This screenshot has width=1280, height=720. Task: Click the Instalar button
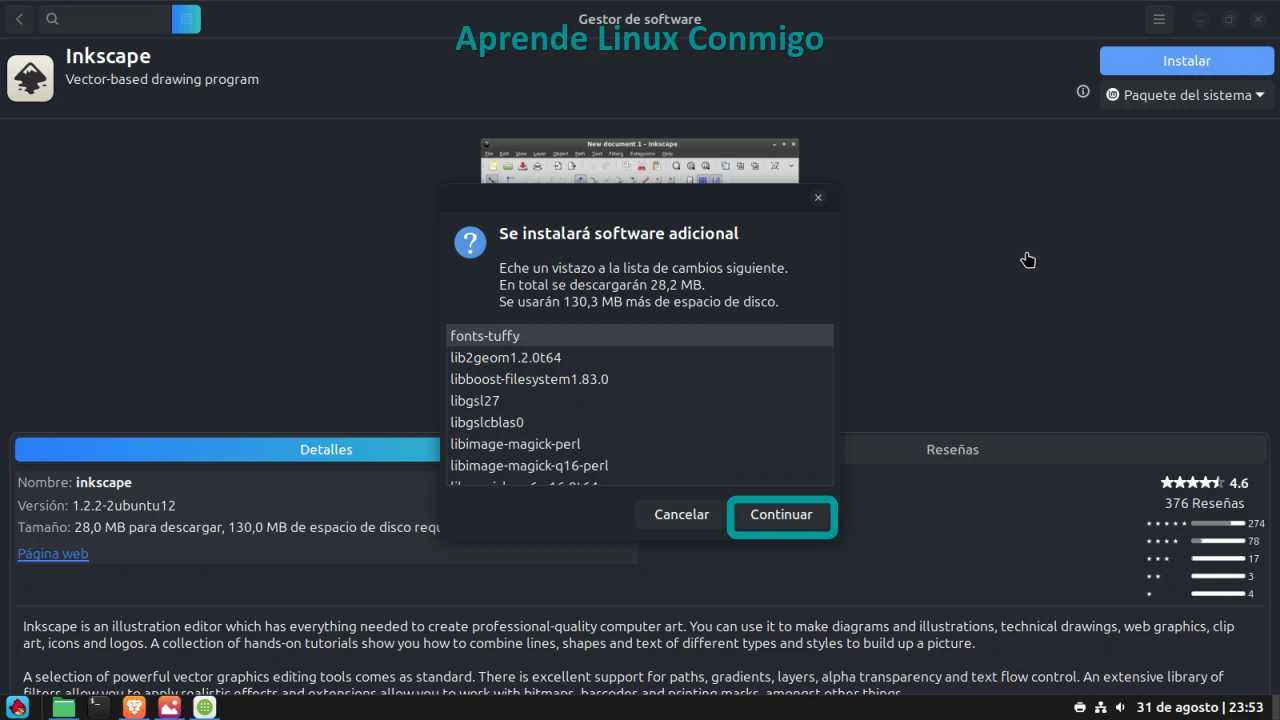click(1186, 61)
